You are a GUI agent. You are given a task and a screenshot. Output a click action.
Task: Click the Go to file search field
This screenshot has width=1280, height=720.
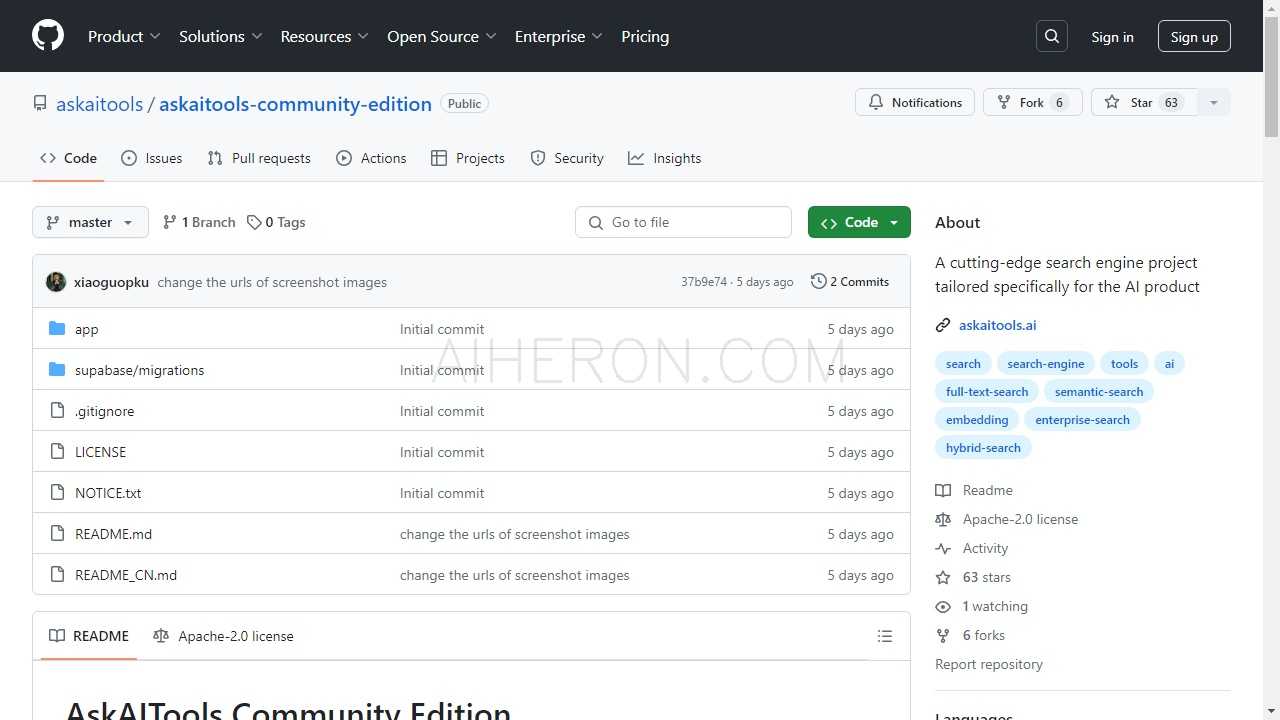(683, 222)
